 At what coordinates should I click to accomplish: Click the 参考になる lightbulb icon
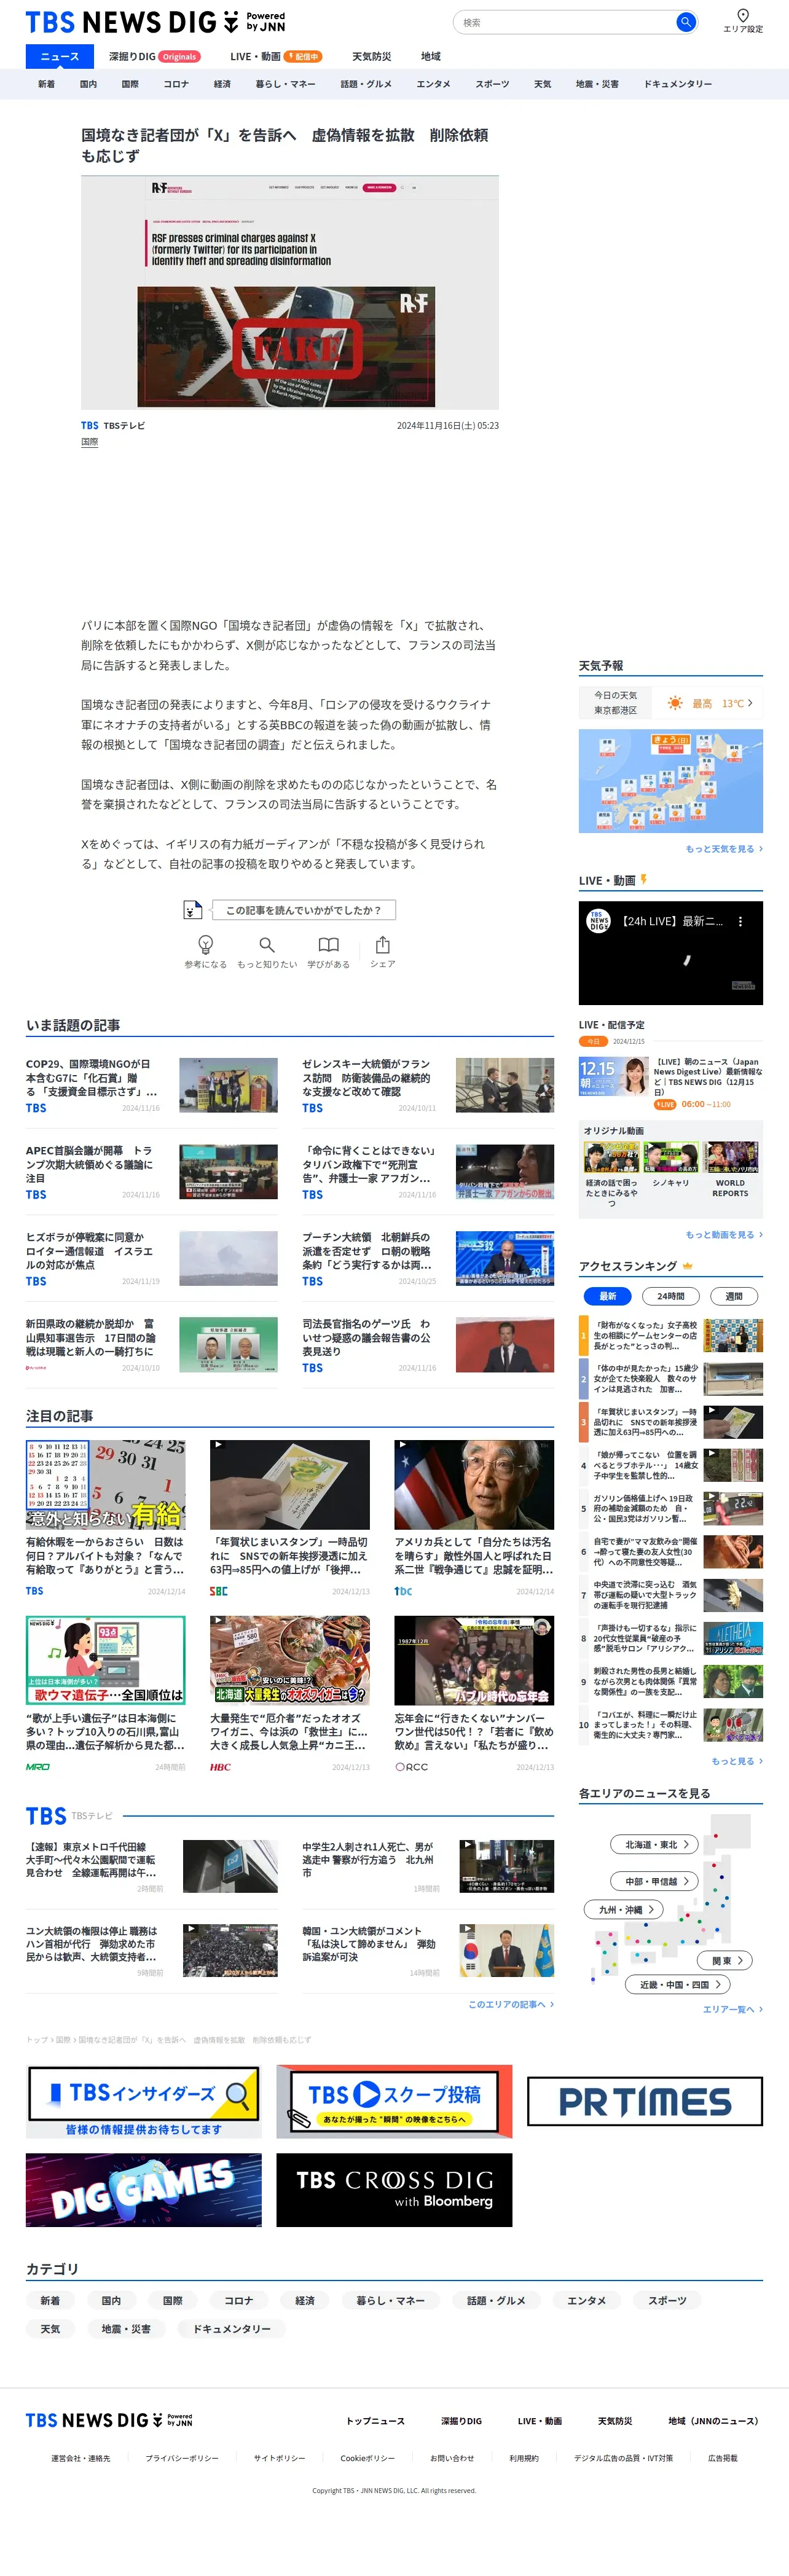point(205,945)
